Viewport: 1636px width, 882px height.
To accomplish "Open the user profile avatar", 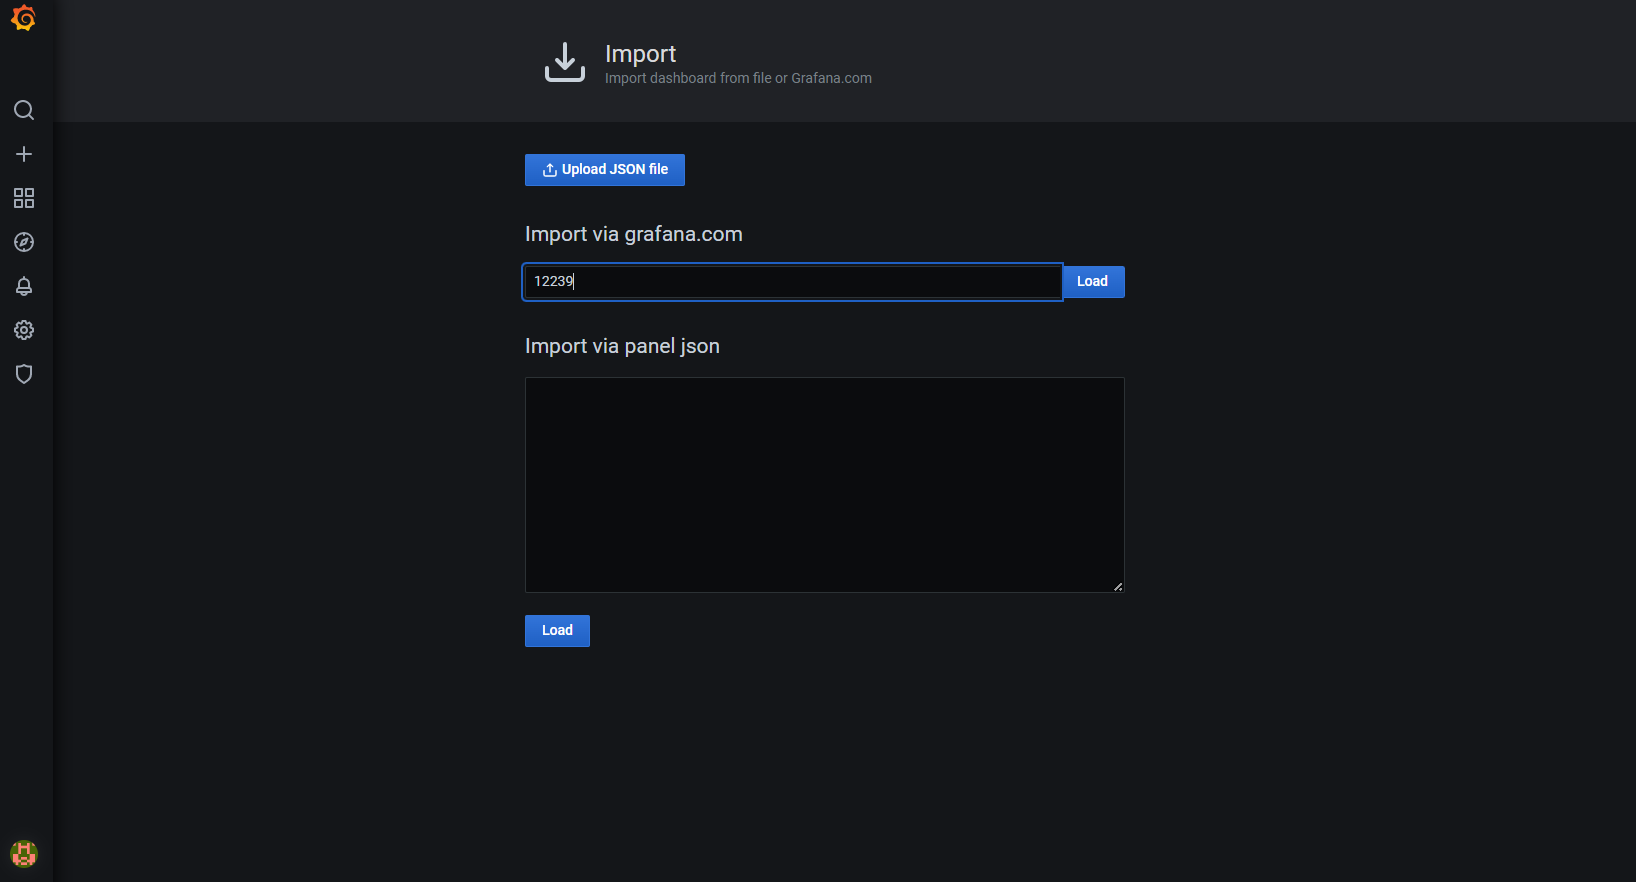I will (24, 853).
